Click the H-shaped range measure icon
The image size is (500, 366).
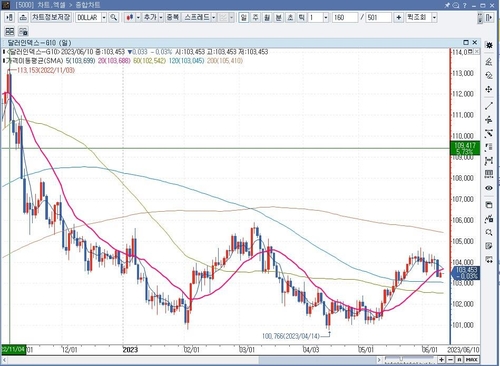pyautogui.click(x=489, y=161)
